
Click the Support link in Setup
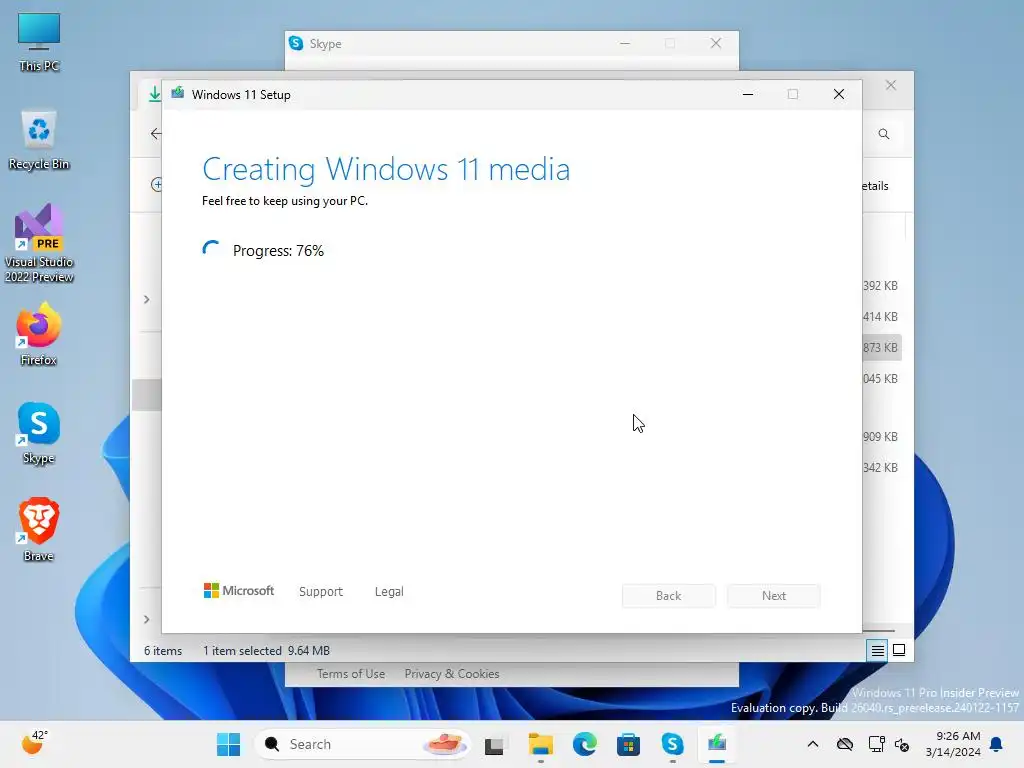click(321, 592)
